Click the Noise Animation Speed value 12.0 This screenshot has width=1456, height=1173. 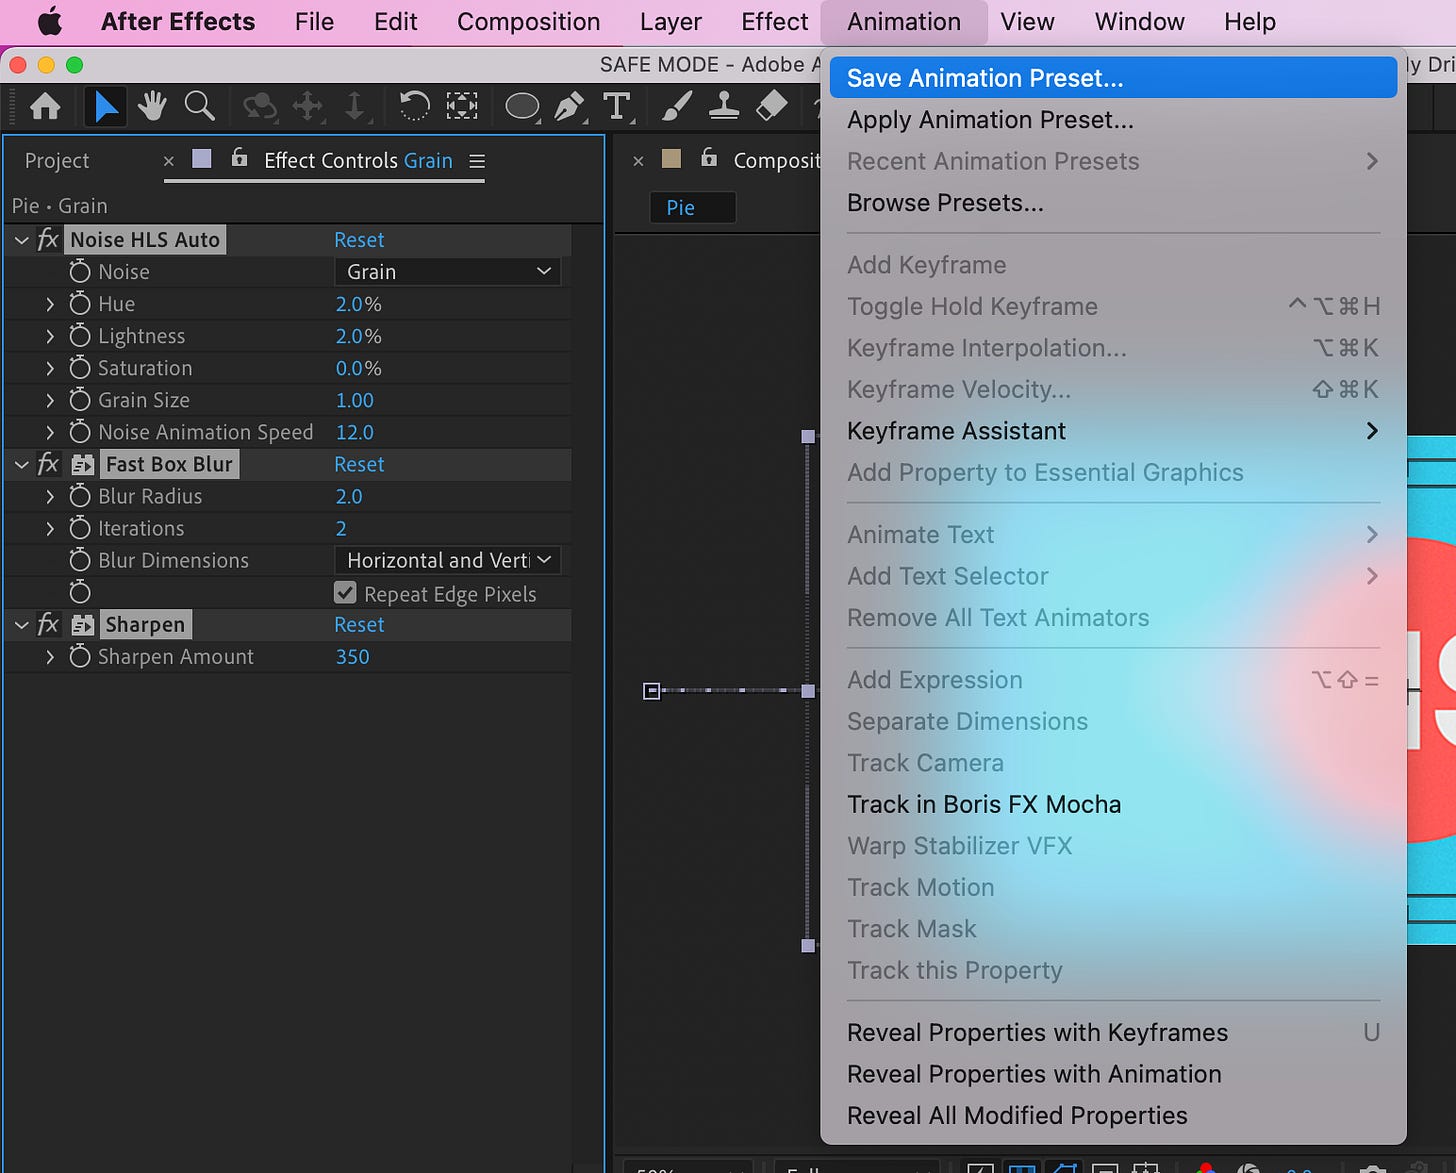(354, 432)
